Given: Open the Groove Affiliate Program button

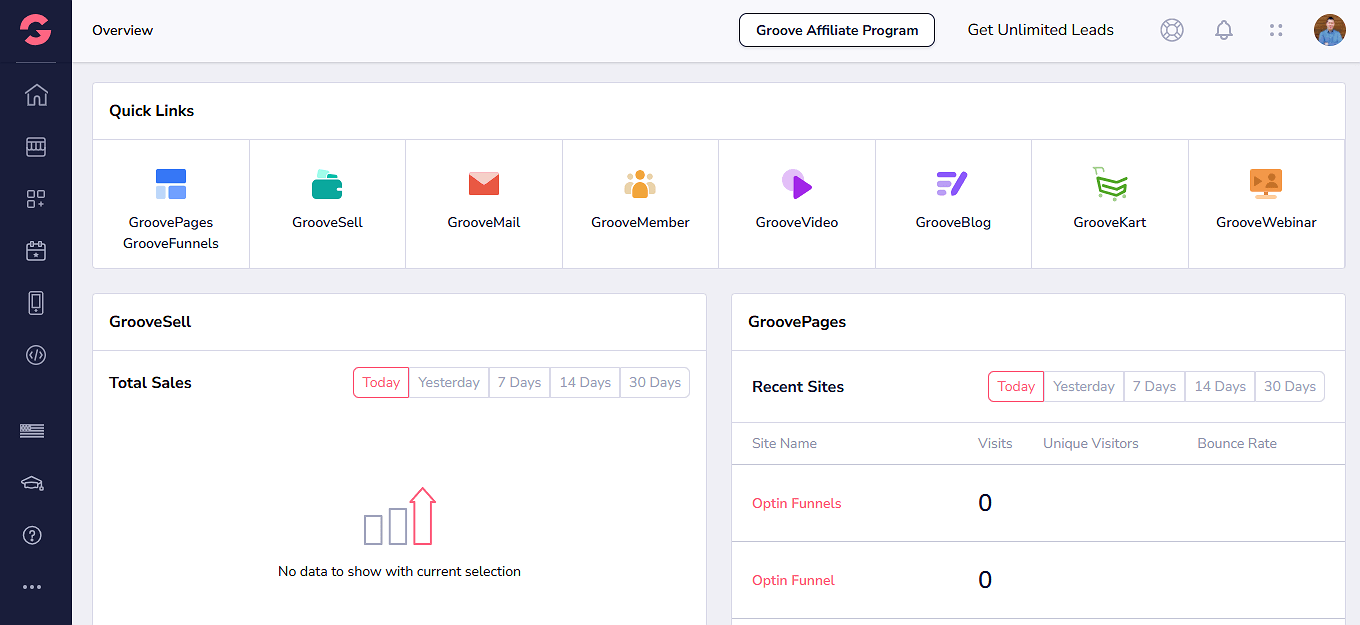Looking at the screenshot, I should coord(837,30).
